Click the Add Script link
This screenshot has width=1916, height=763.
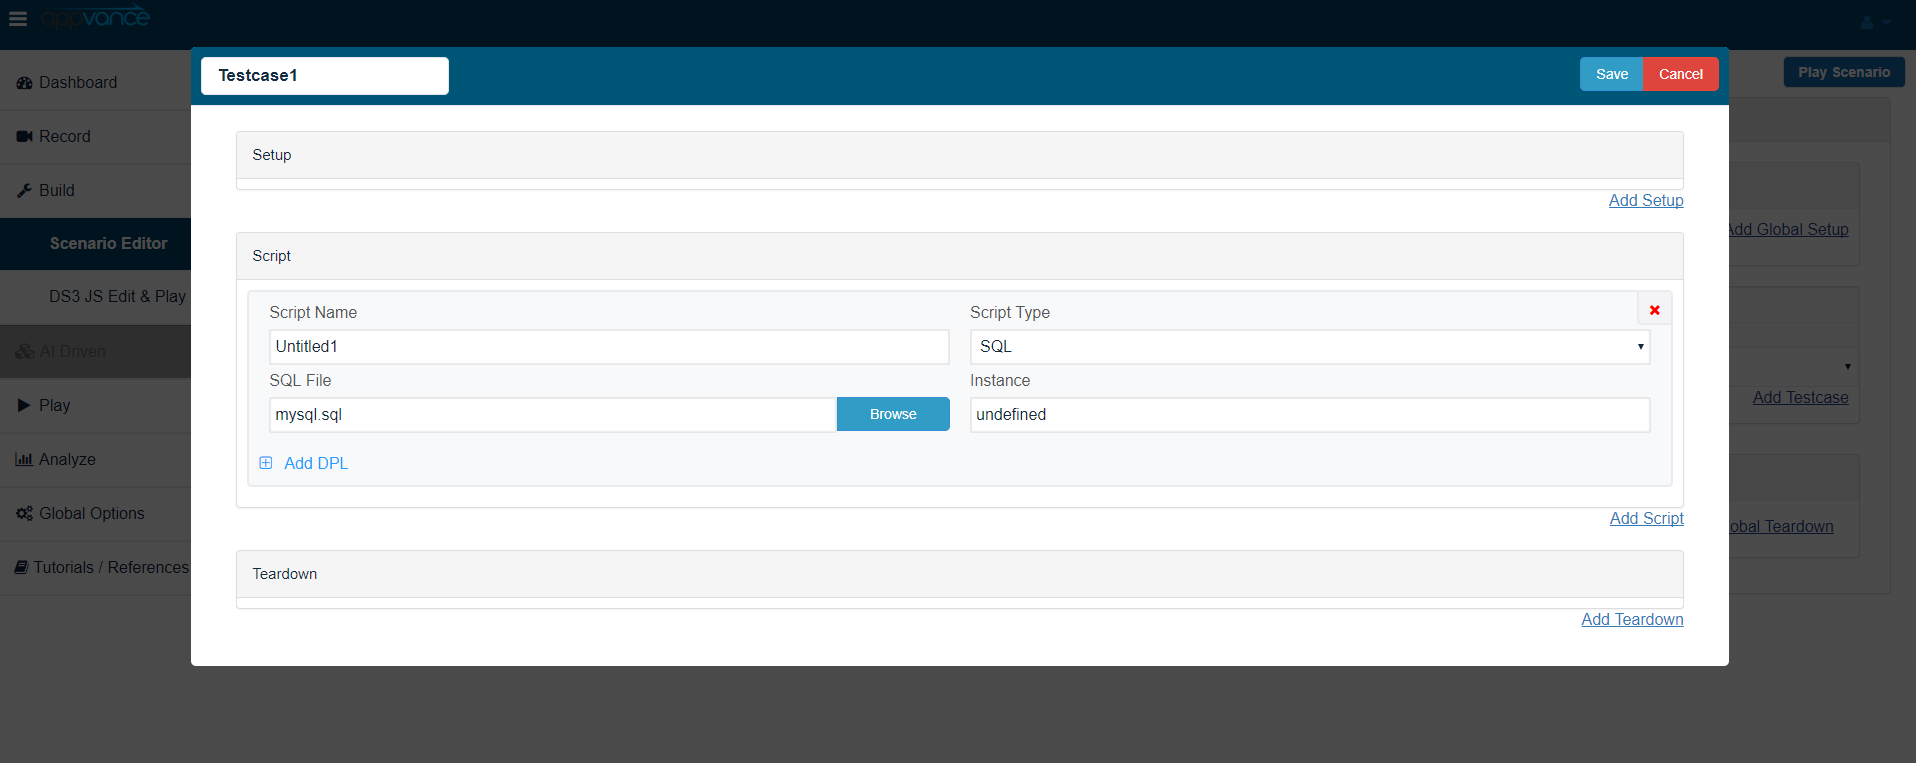1647,518
